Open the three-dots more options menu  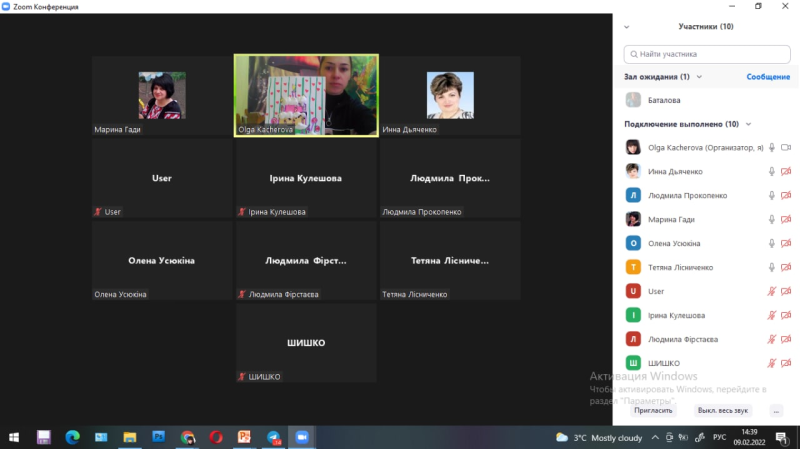pos(776,410)
